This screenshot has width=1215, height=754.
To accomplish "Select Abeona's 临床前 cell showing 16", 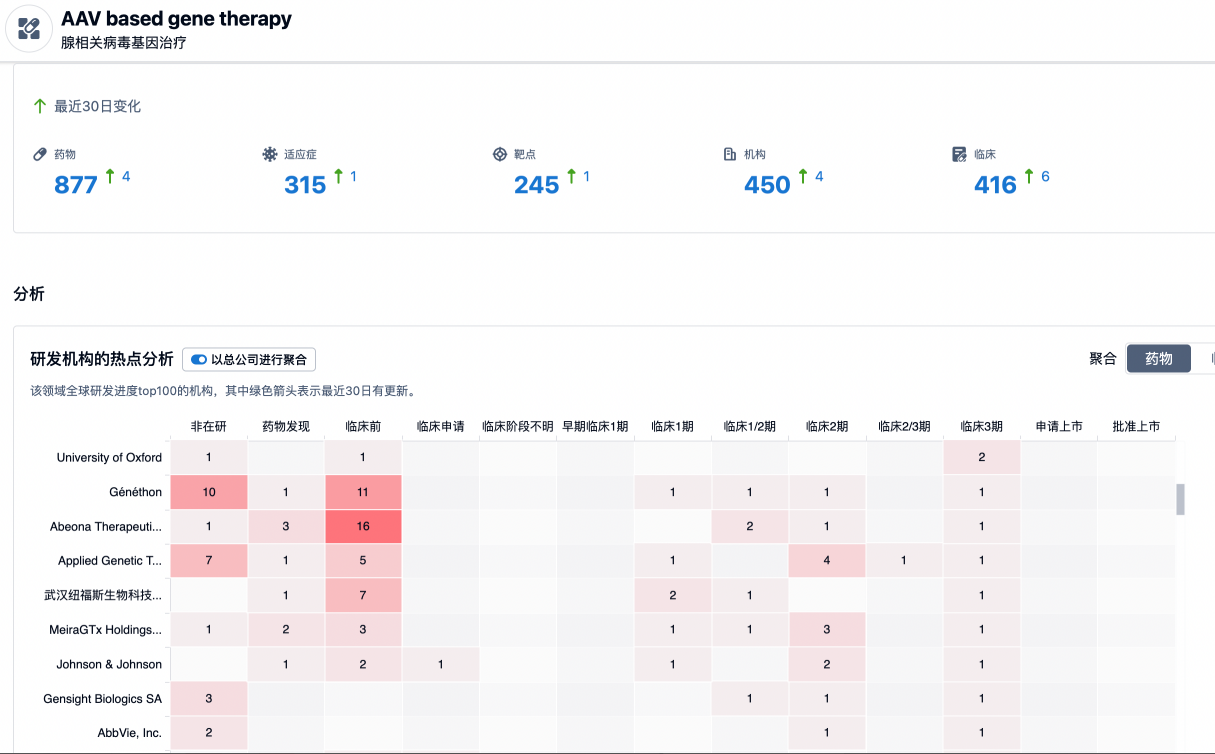I will pyautogui.click(x=362, y=526).
